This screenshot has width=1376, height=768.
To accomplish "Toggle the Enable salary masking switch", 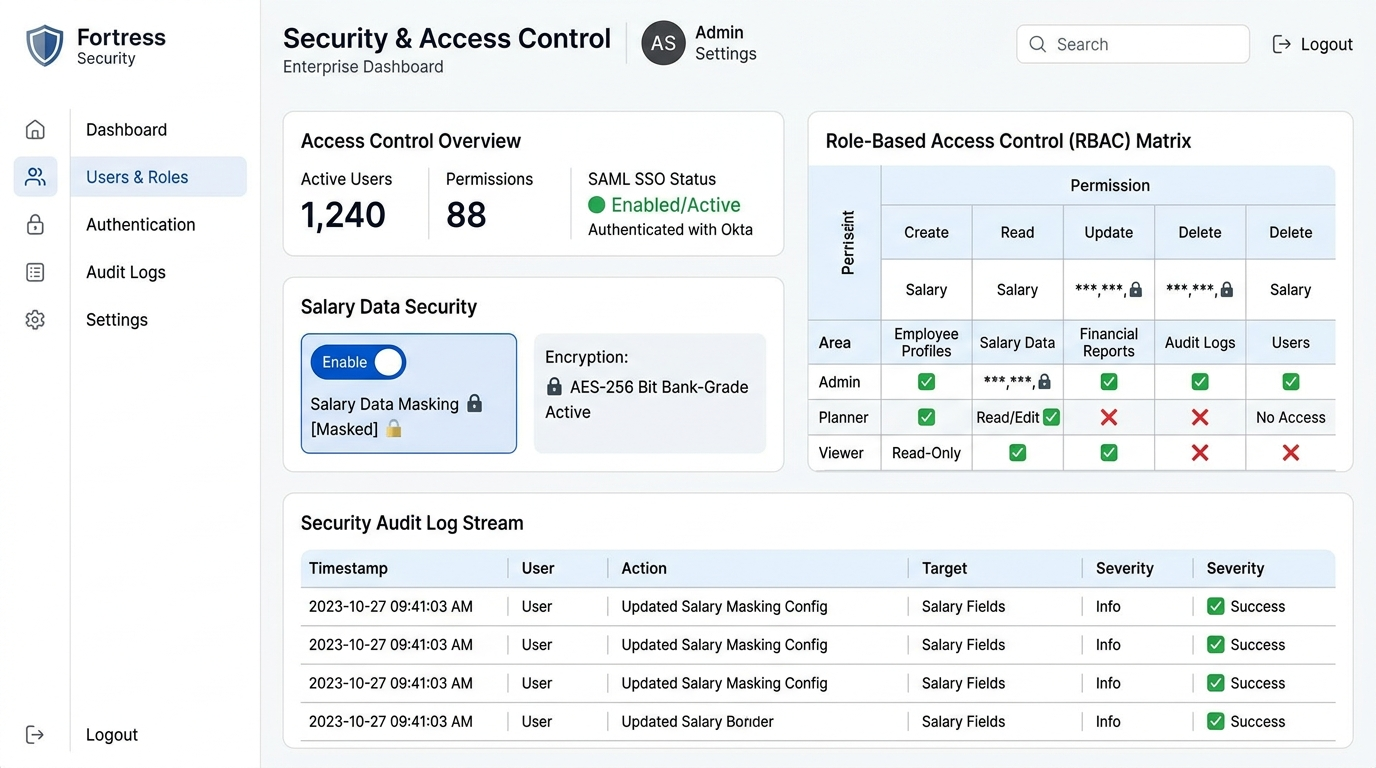I will pyautogui.click(x=358, y=362).
